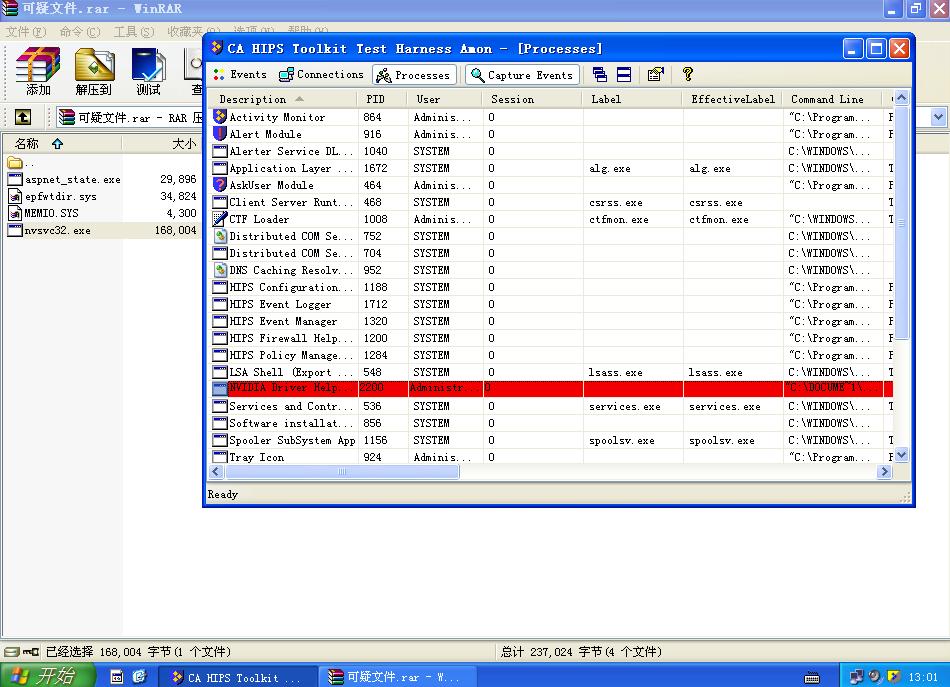This screenshot has height=687, width=950.
Task: Open WinRAR Tools (工具) menu
Action: [134, 32]
